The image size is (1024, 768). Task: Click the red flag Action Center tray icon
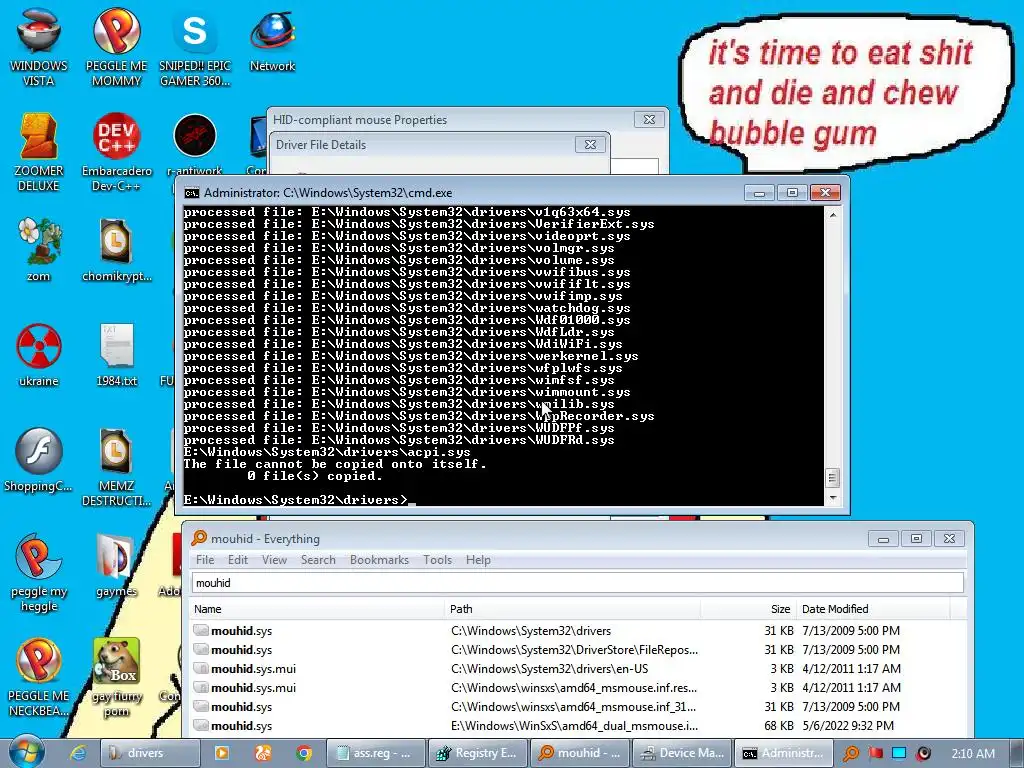876,753
